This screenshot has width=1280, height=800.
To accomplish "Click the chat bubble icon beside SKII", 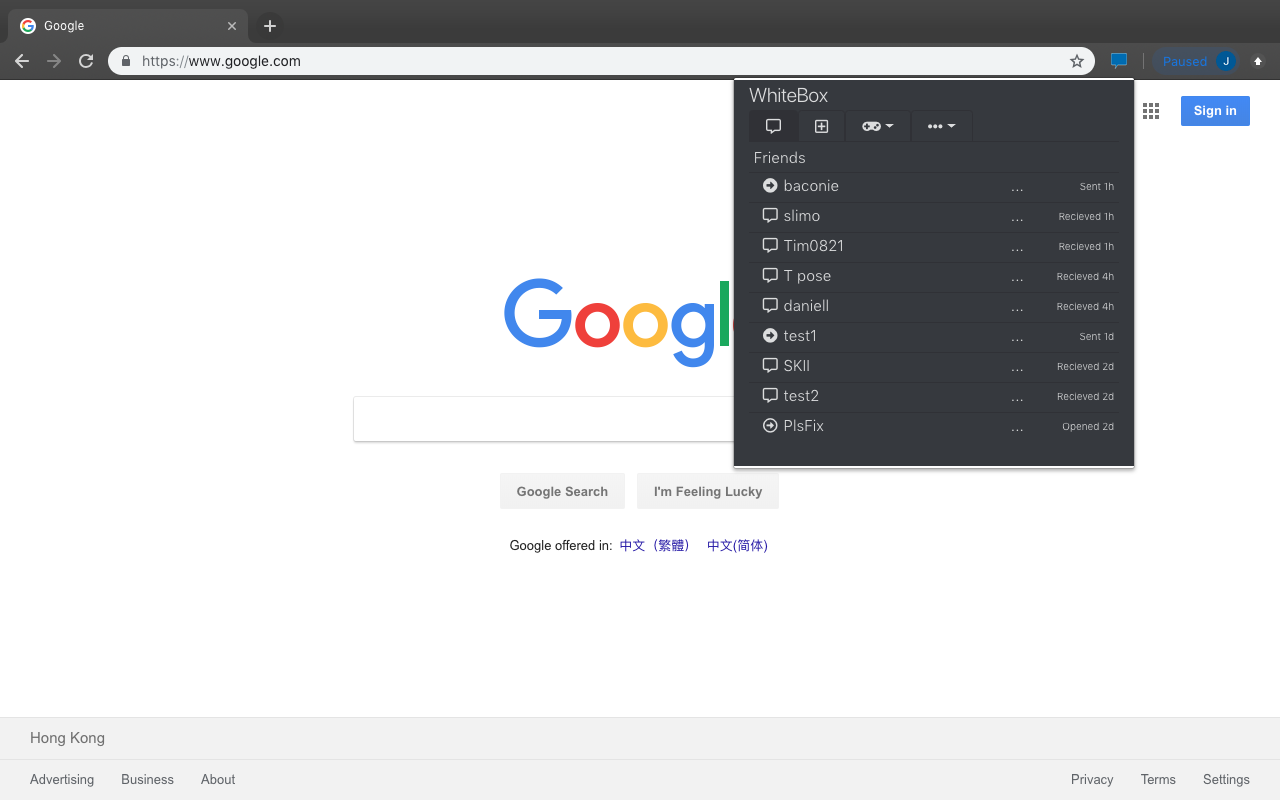I will 770,366.
